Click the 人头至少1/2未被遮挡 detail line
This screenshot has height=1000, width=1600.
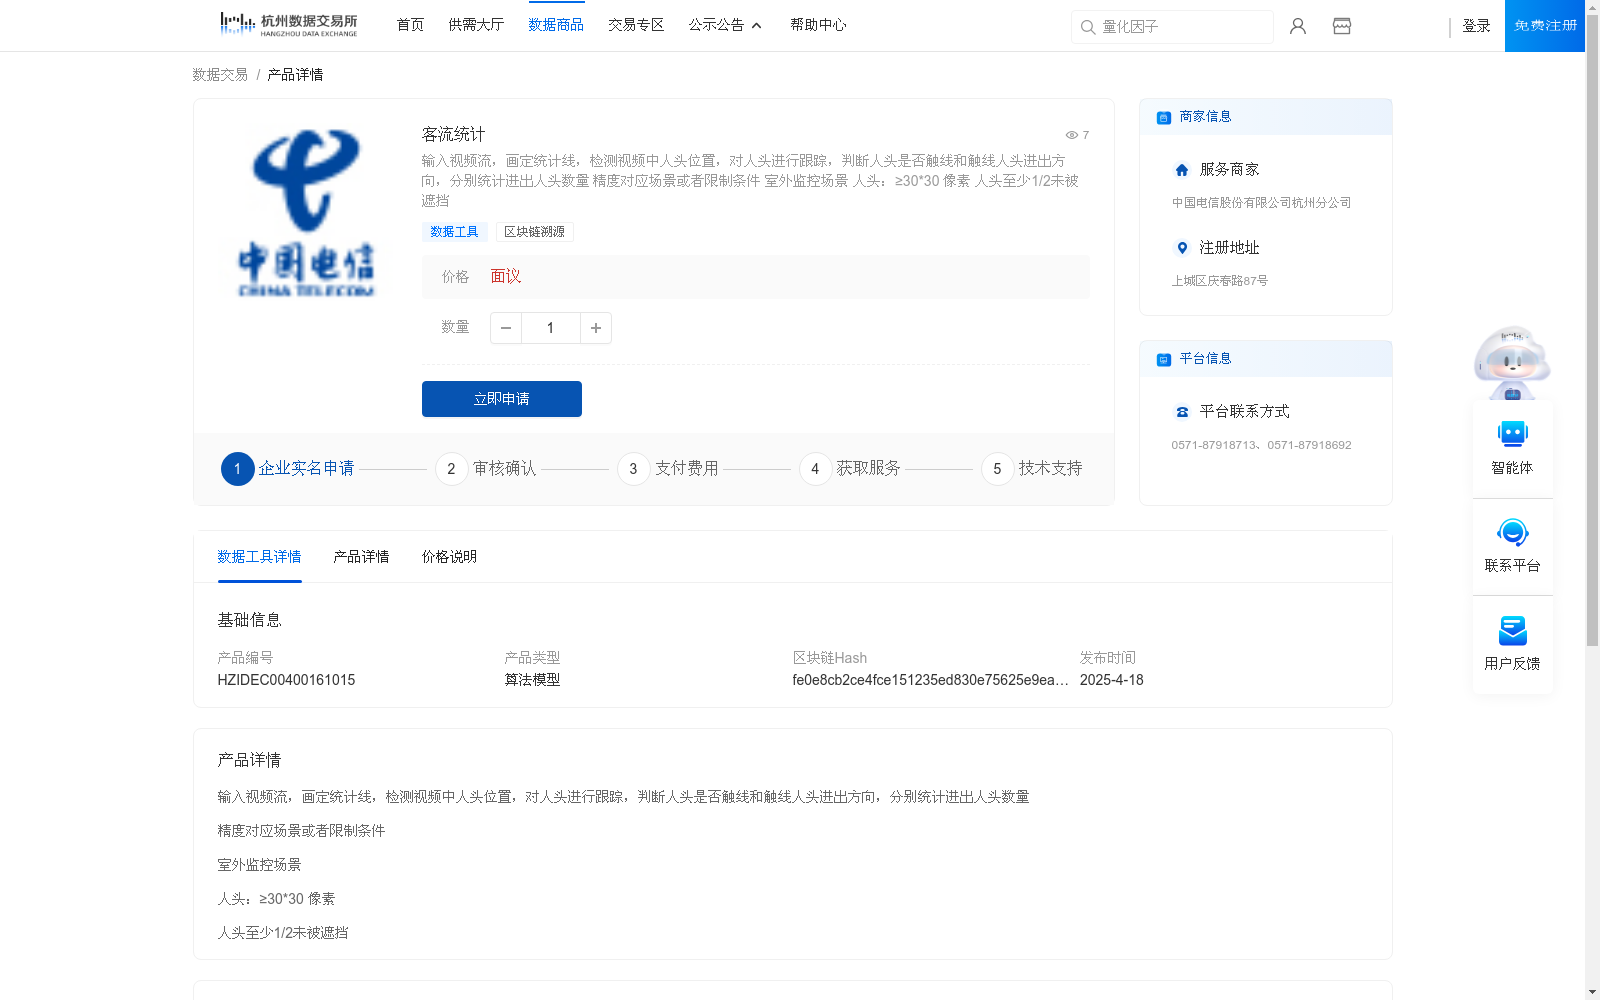(x=283, y=933)
